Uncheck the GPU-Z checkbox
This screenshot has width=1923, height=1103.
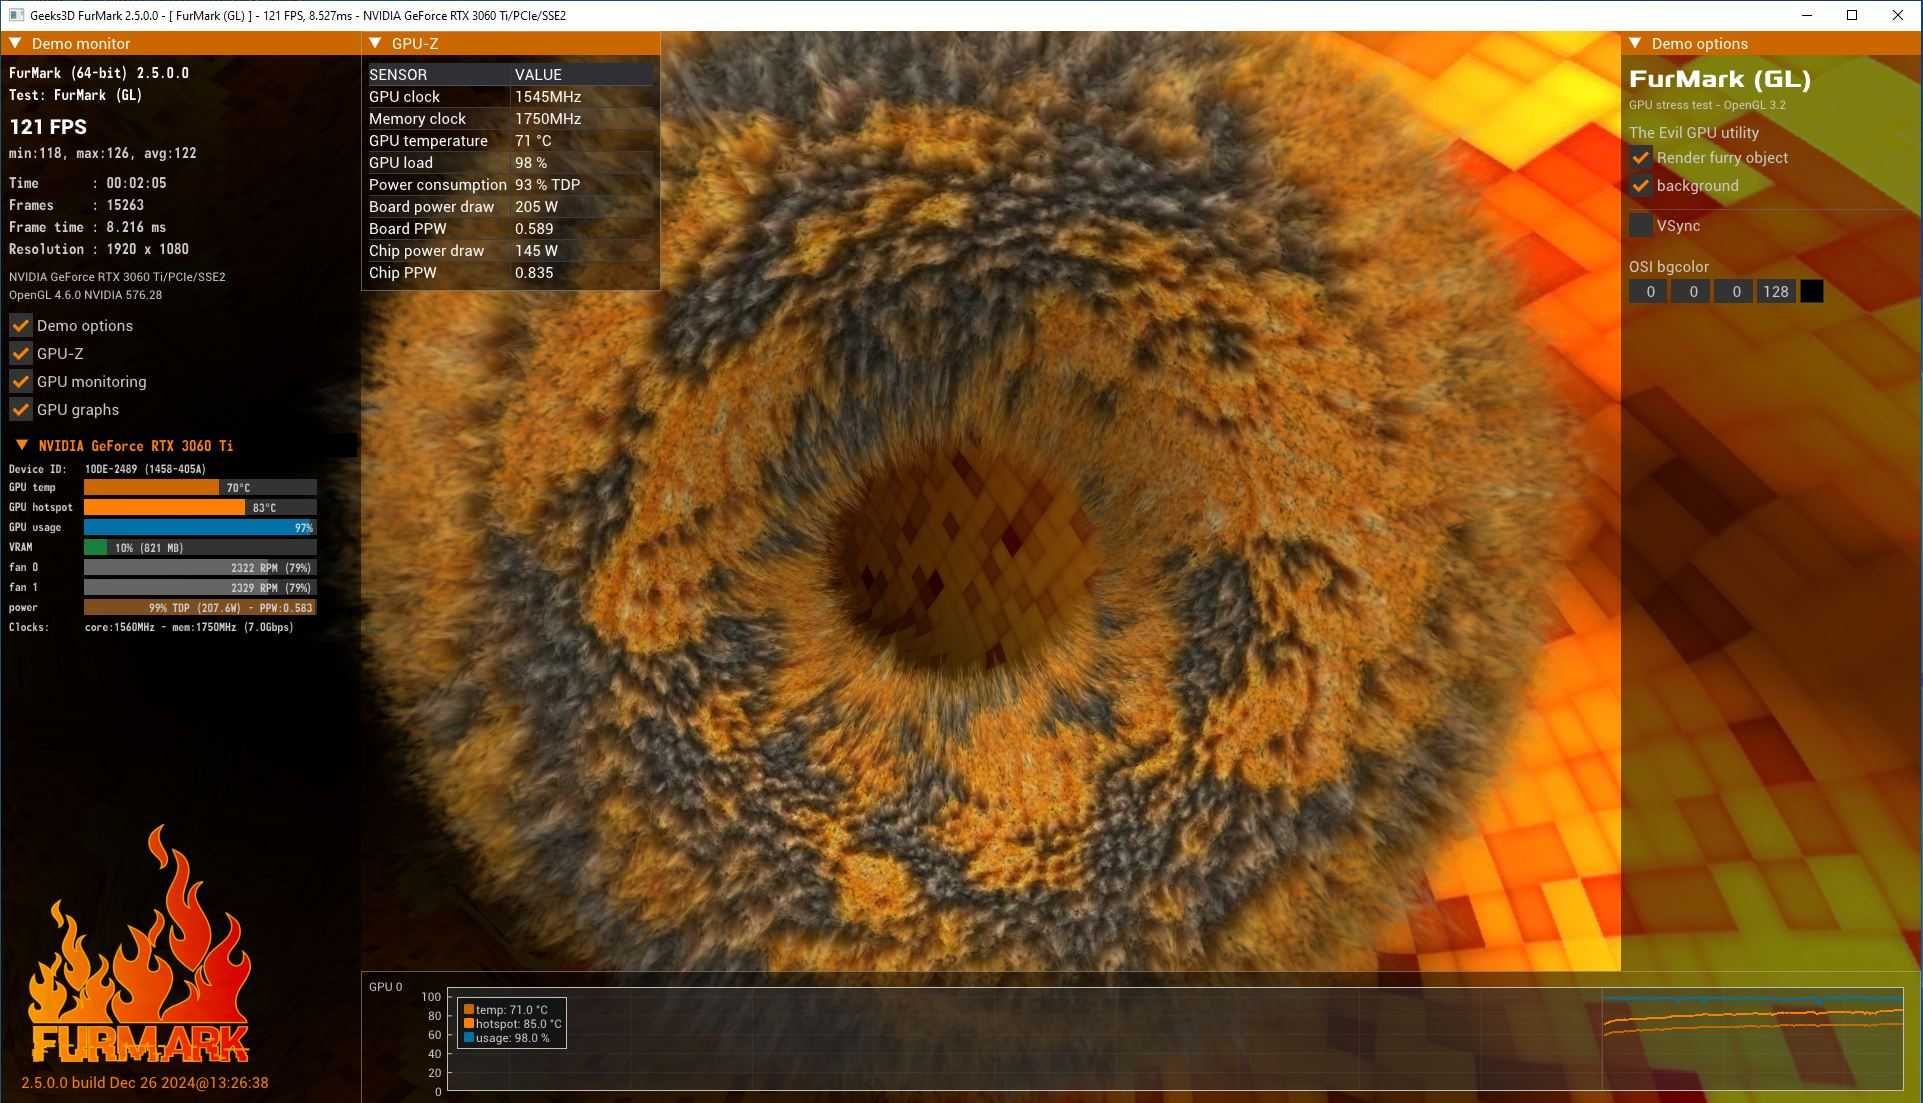tap(20, 353)
